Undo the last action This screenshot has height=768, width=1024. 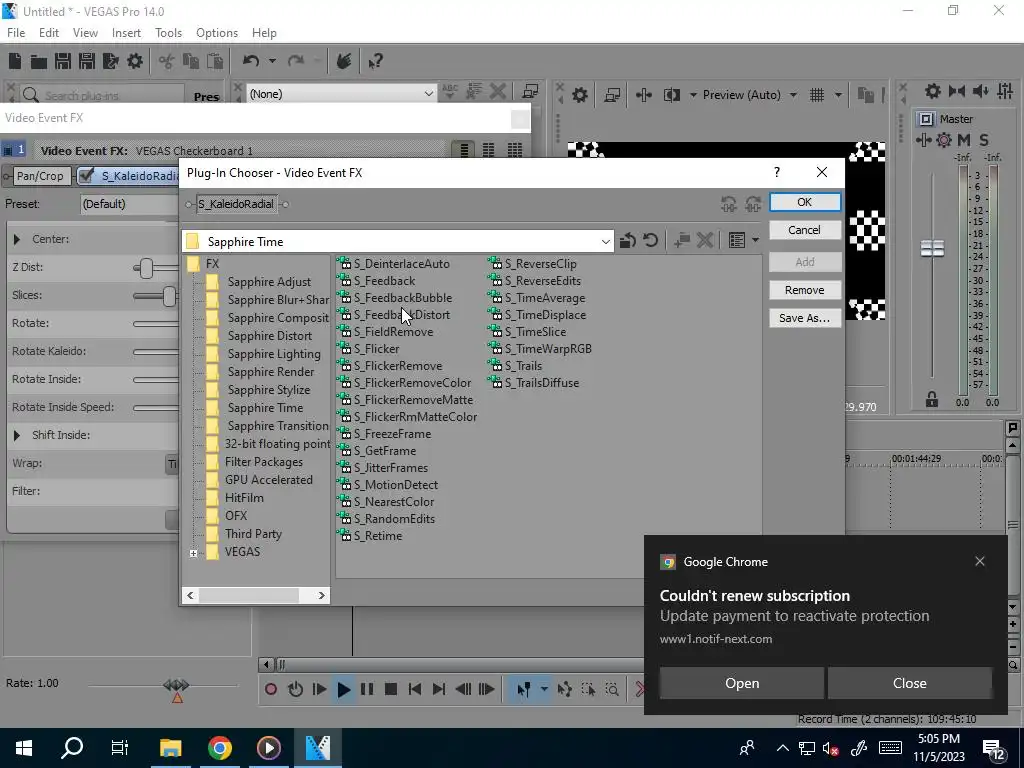[251, 61]
